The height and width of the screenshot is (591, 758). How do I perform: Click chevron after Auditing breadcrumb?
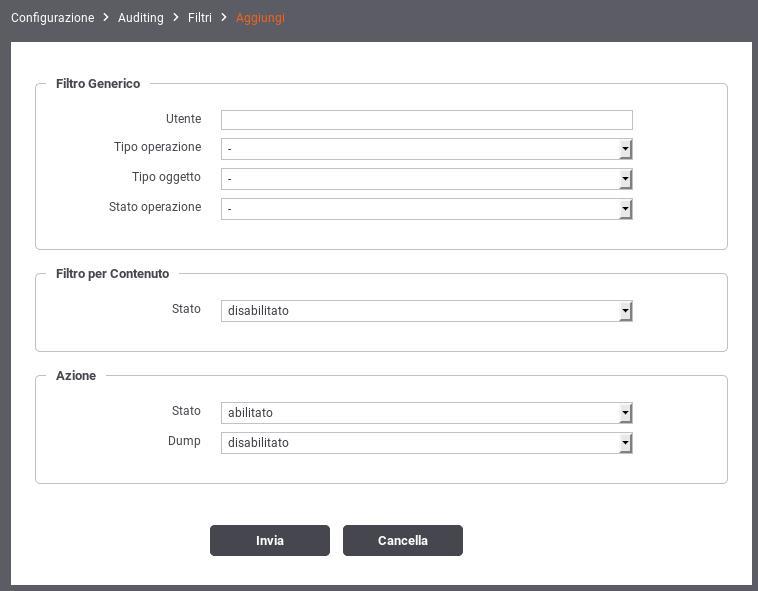point(176,17)
